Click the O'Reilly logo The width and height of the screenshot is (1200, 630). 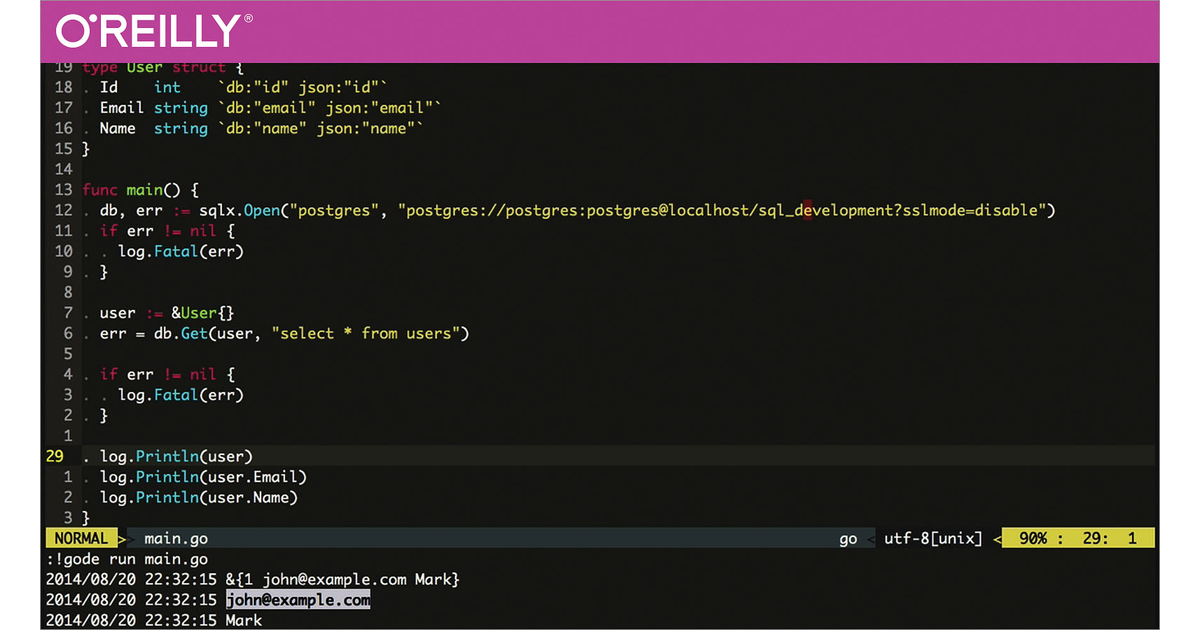[153, 31]
